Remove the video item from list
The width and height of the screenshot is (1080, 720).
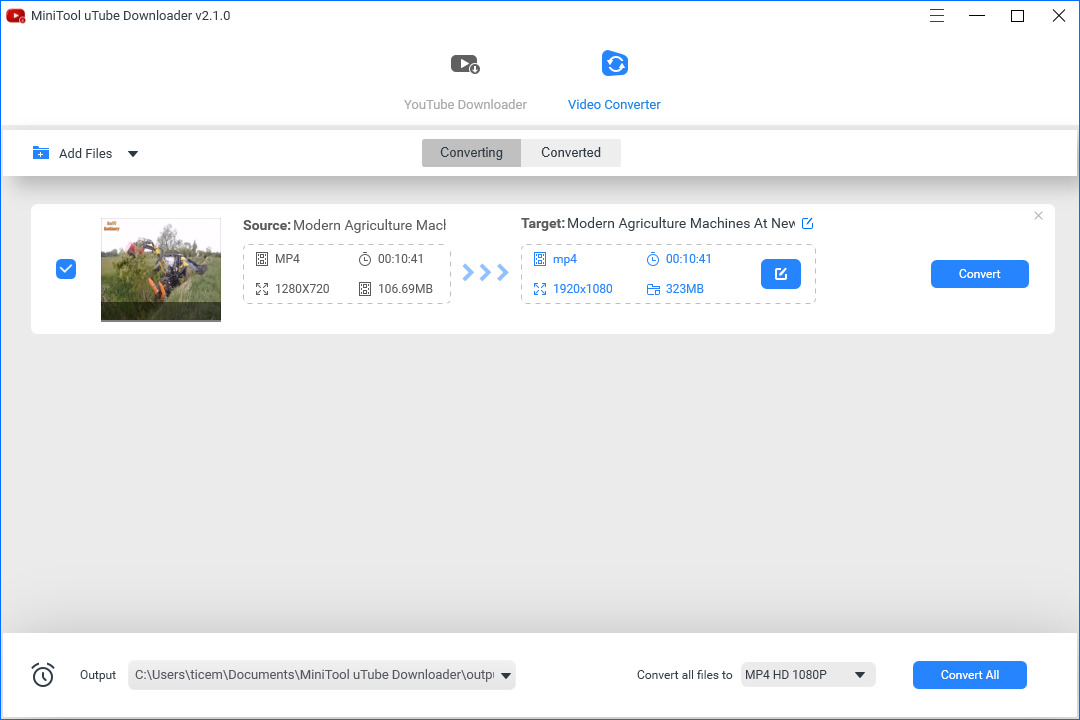(1038, 216)
